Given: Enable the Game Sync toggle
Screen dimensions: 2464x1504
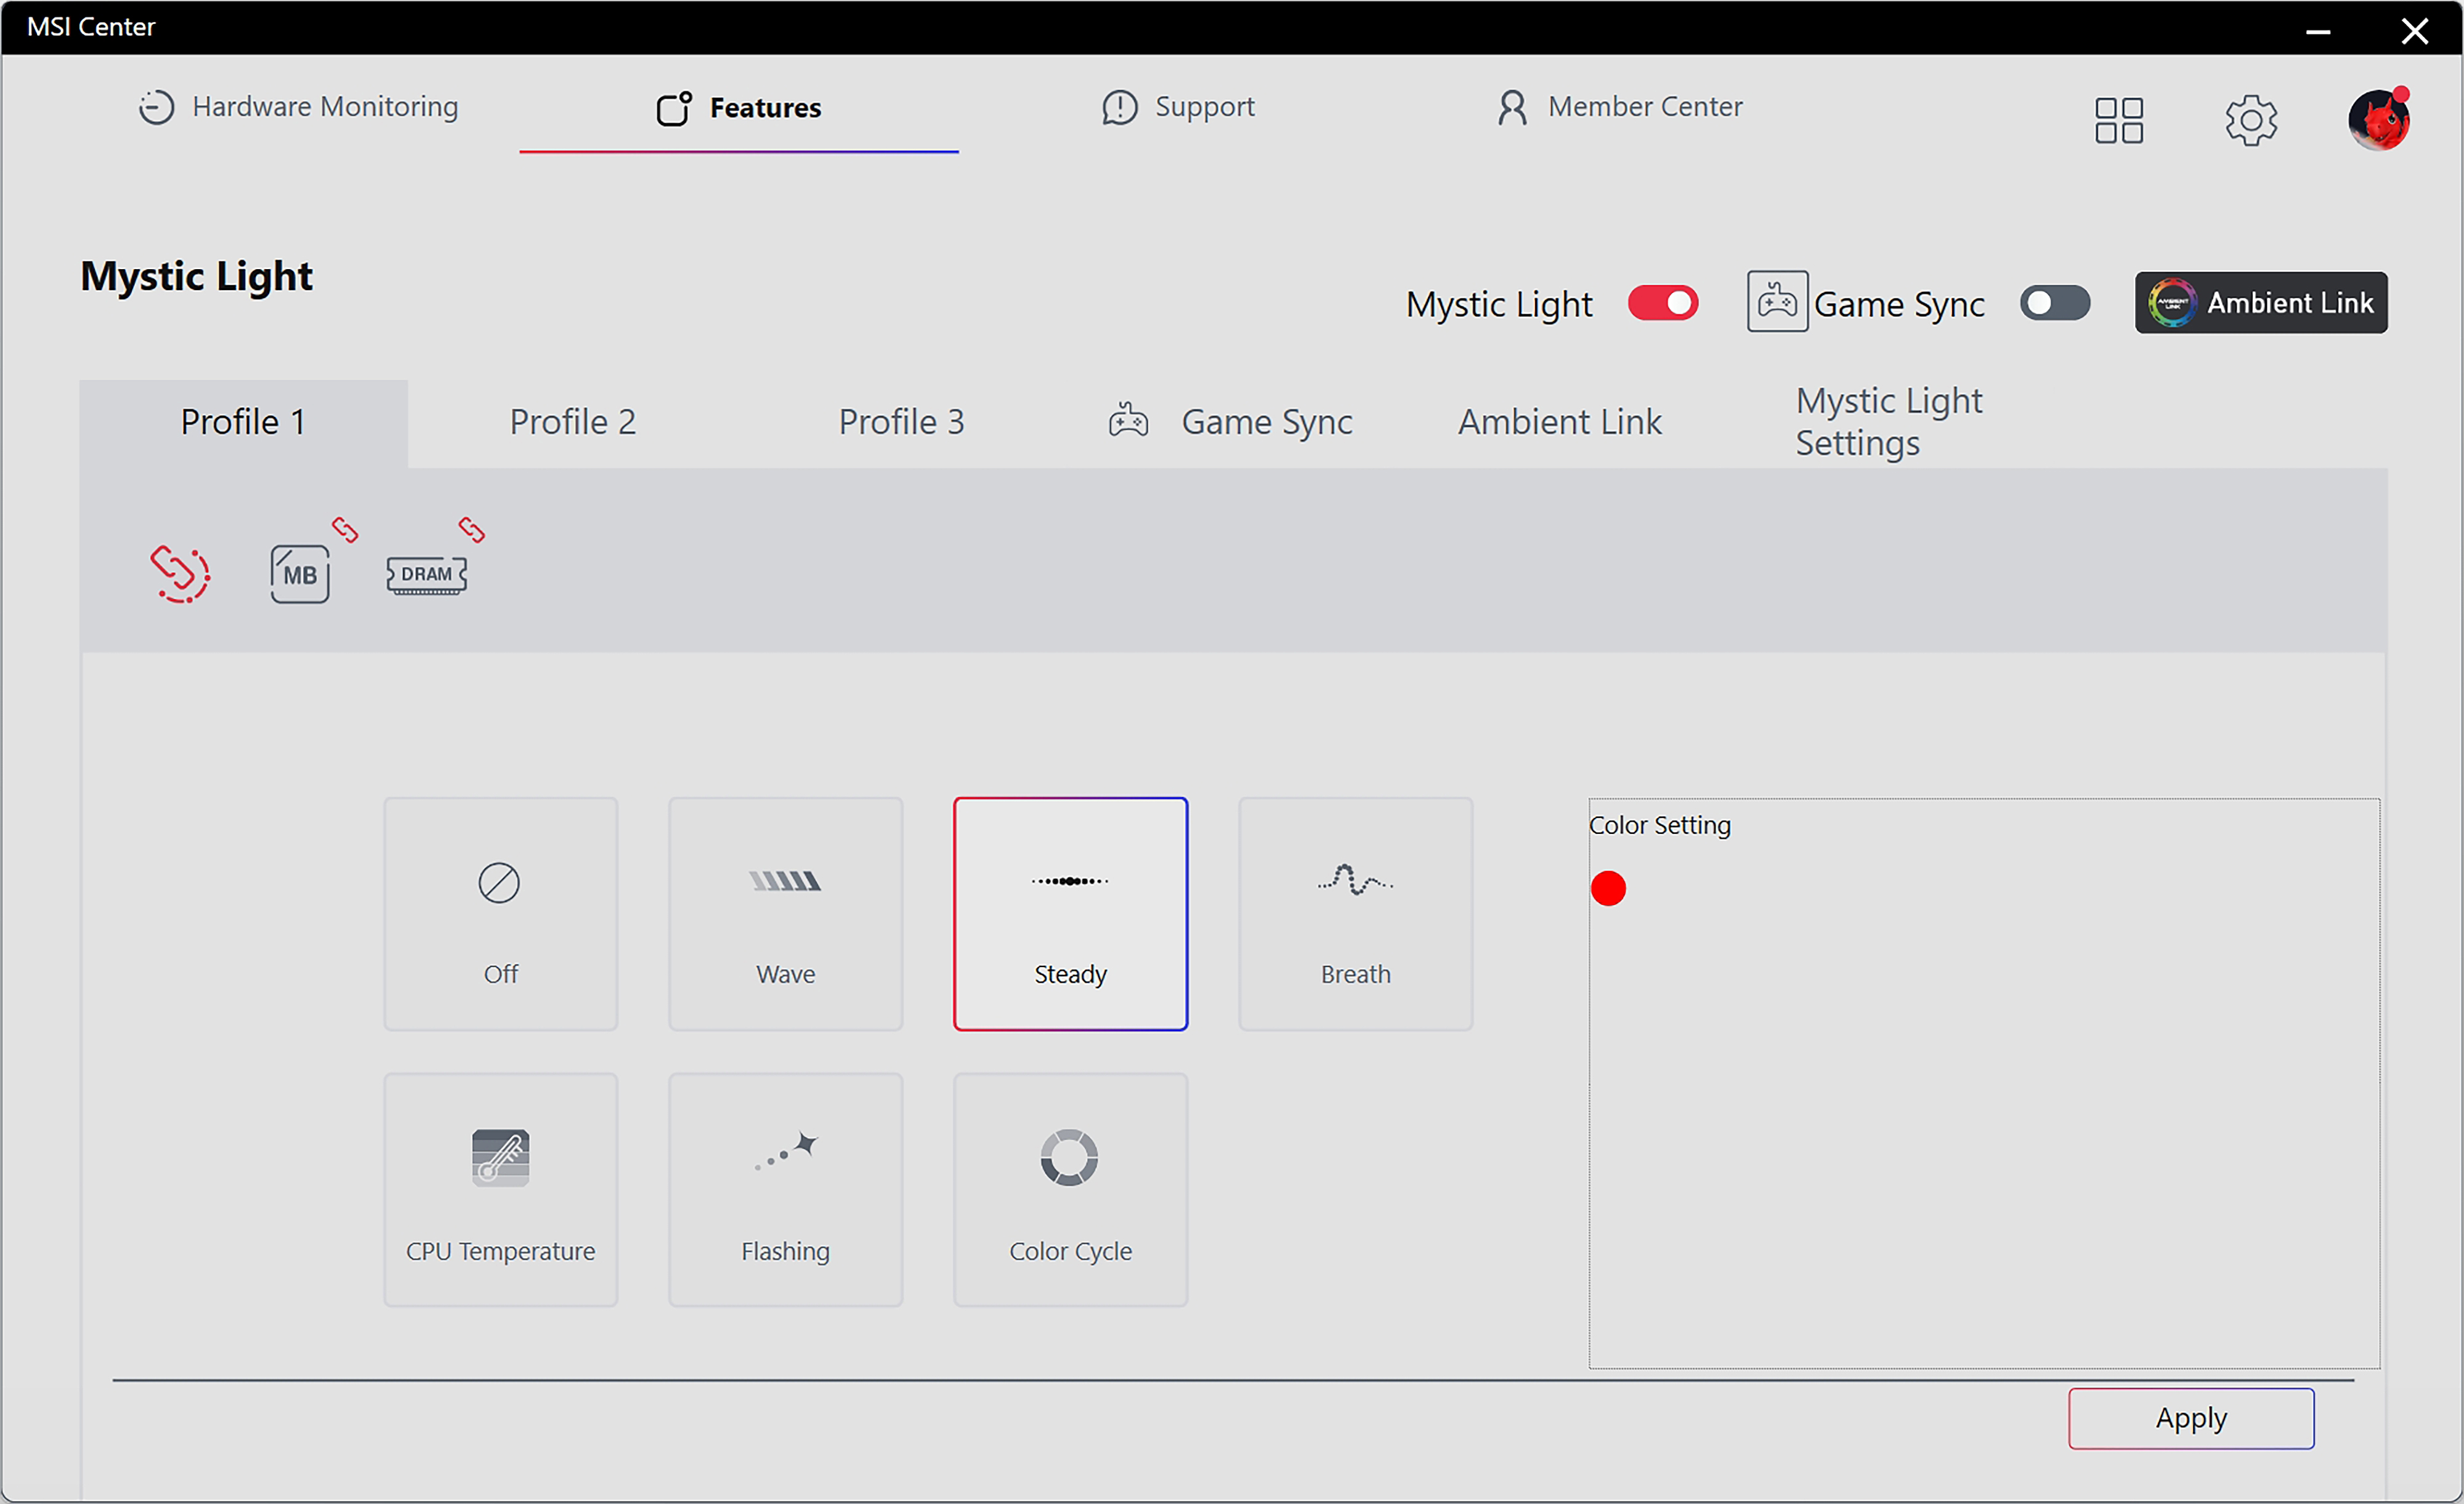Looking at the screenshot, I should pyautogui.click(x=2054, y=303).
